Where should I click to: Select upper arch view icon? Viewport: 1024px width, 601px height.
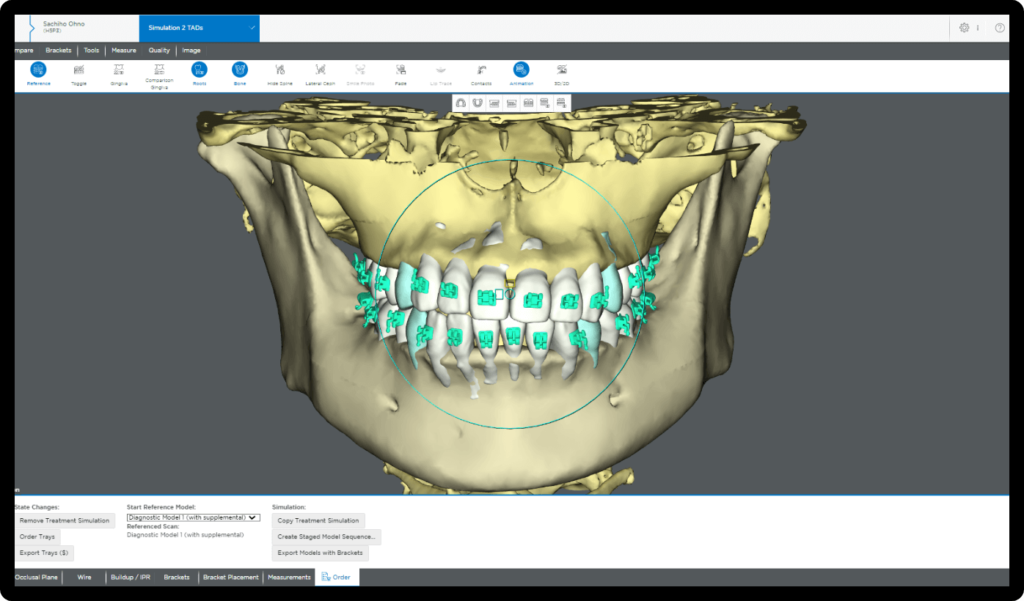[x=462, y=102]
